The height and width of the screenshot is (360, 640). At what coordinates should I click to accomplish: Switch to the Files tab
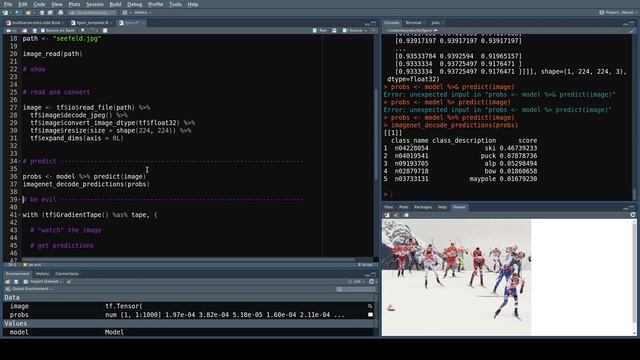click(389, 207)
